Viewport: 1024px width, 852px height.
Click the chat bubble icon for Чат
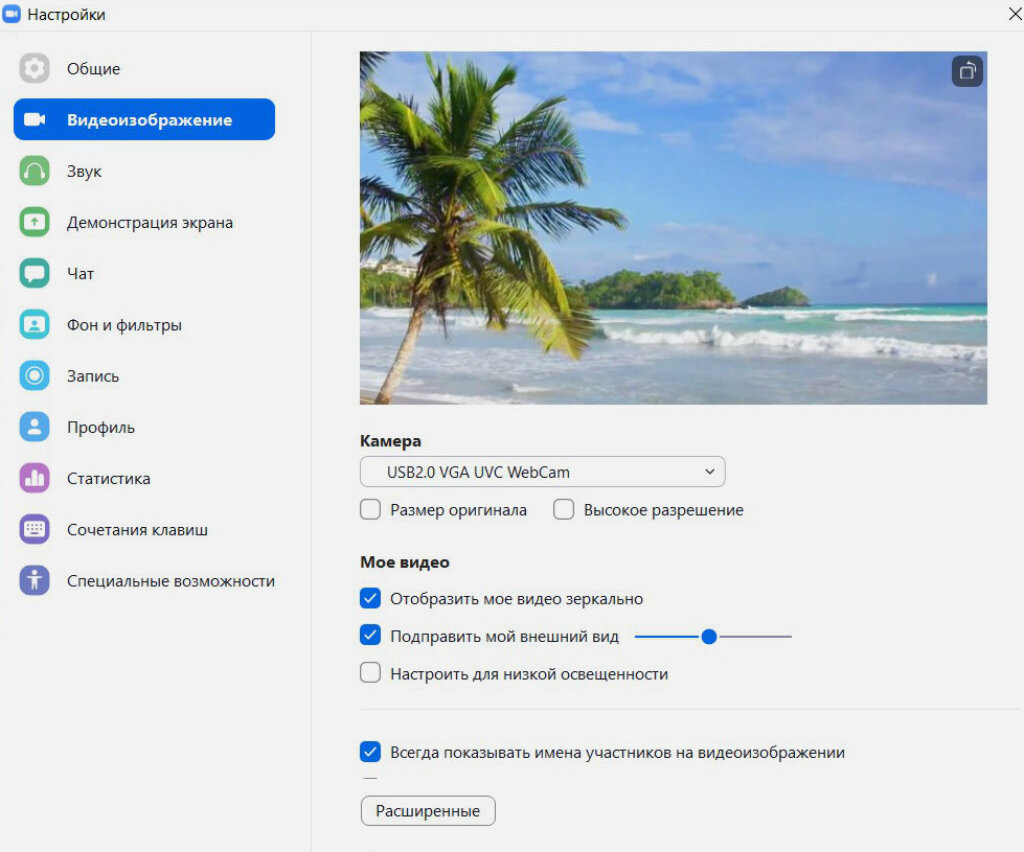point(34,273)
